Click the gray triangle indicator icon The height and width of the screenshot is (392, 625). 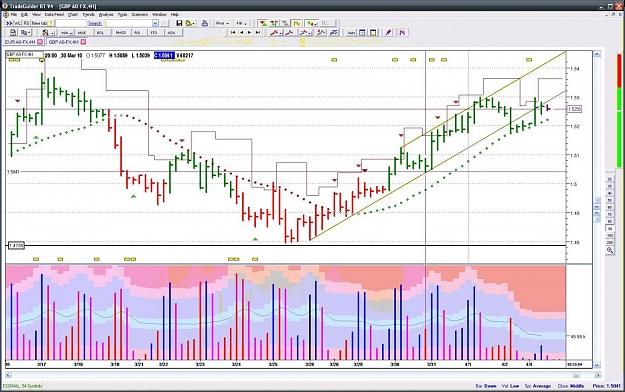(285, 23)
